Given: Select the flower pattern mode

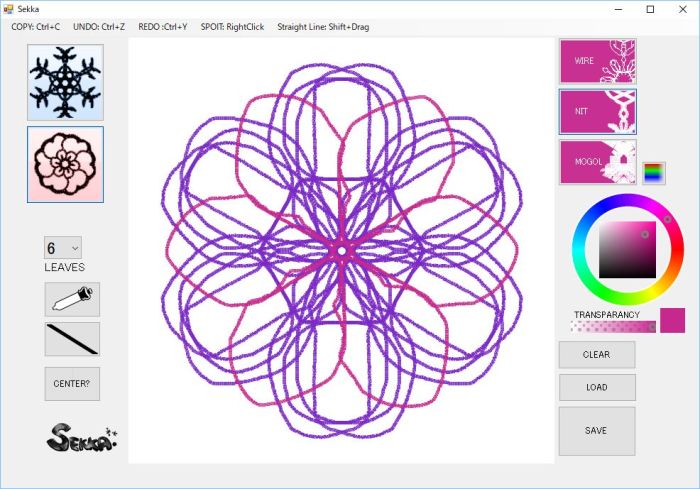Looking at the screenshot, I should pyautogui.click(x=65, y=164).
